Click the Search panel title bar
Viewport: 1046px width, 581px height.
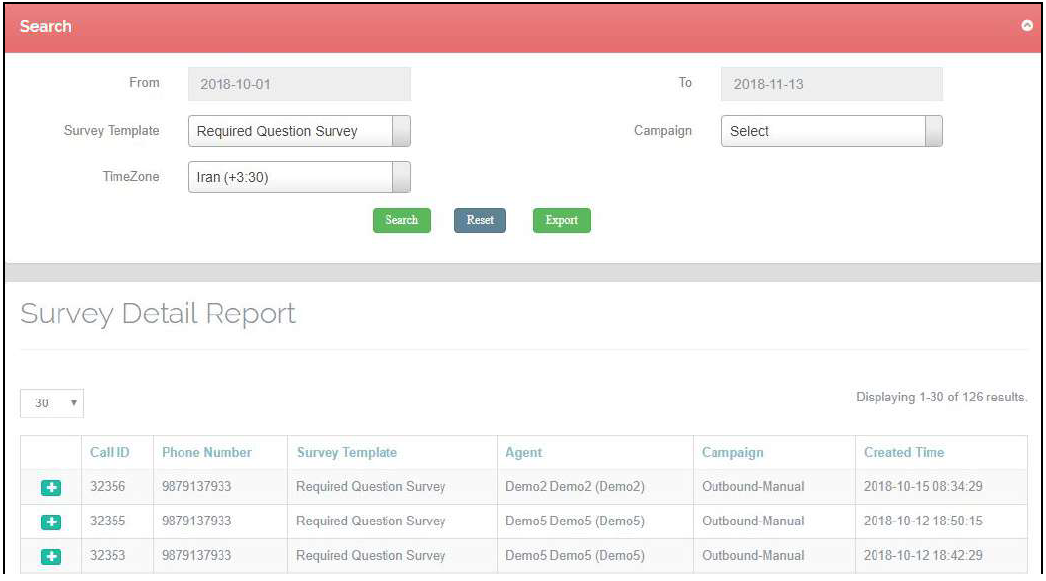500,26
